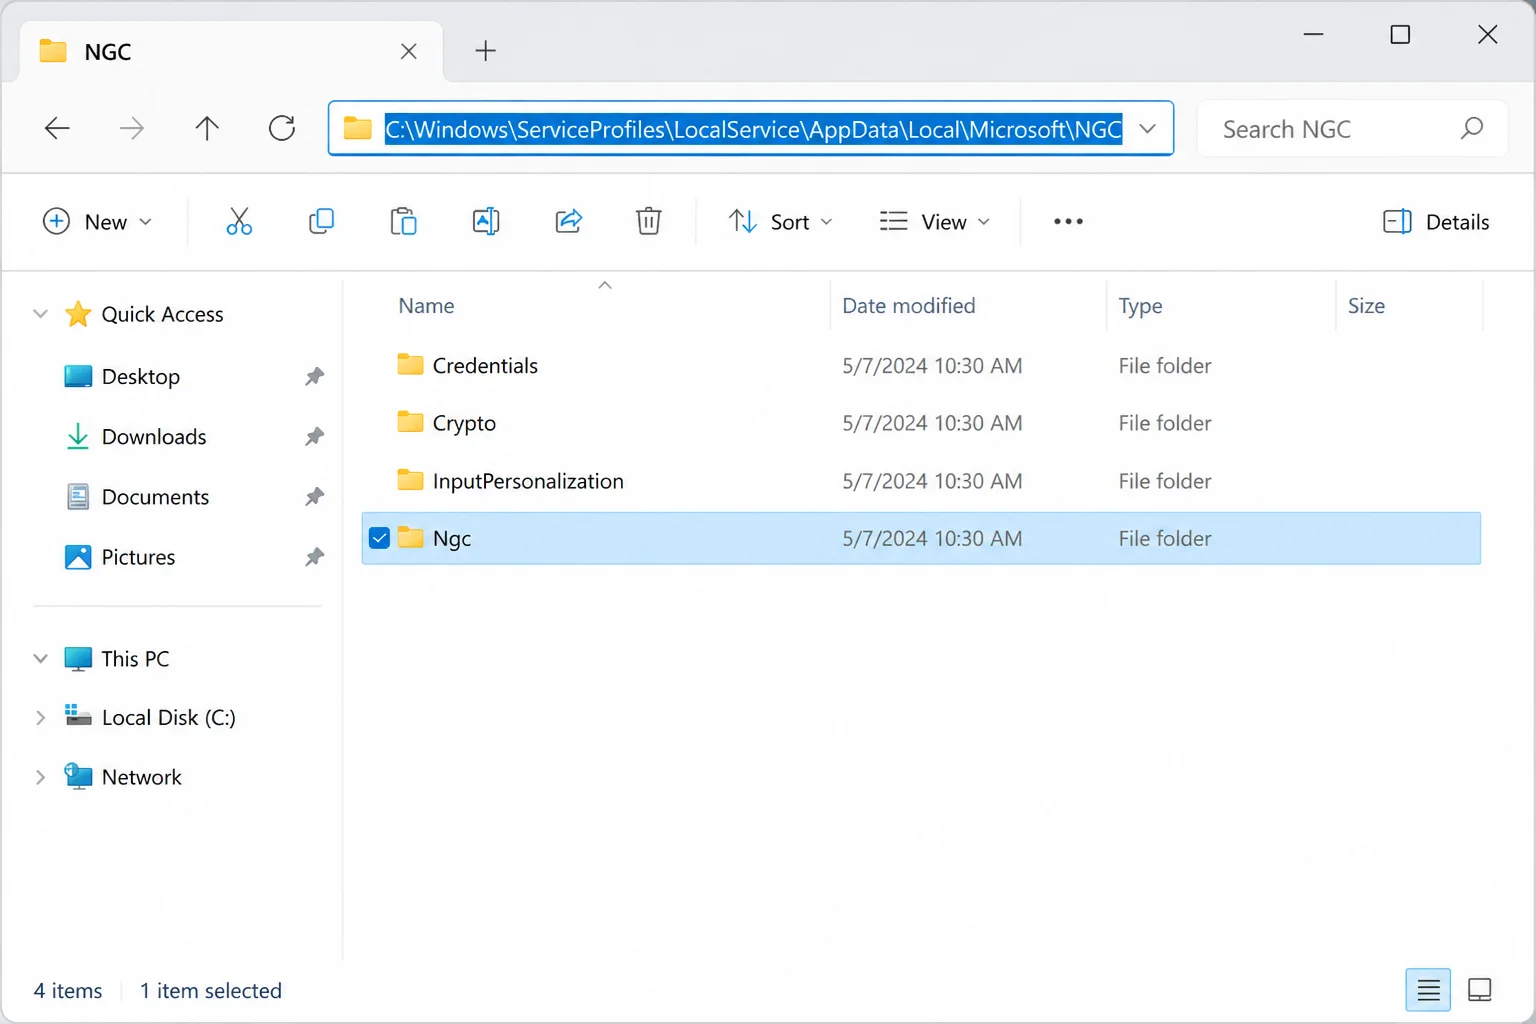Click the InputPersonalization folder icon
Screen dimensions: 1536x1024
pyautogui.click(x=410, y=480)
